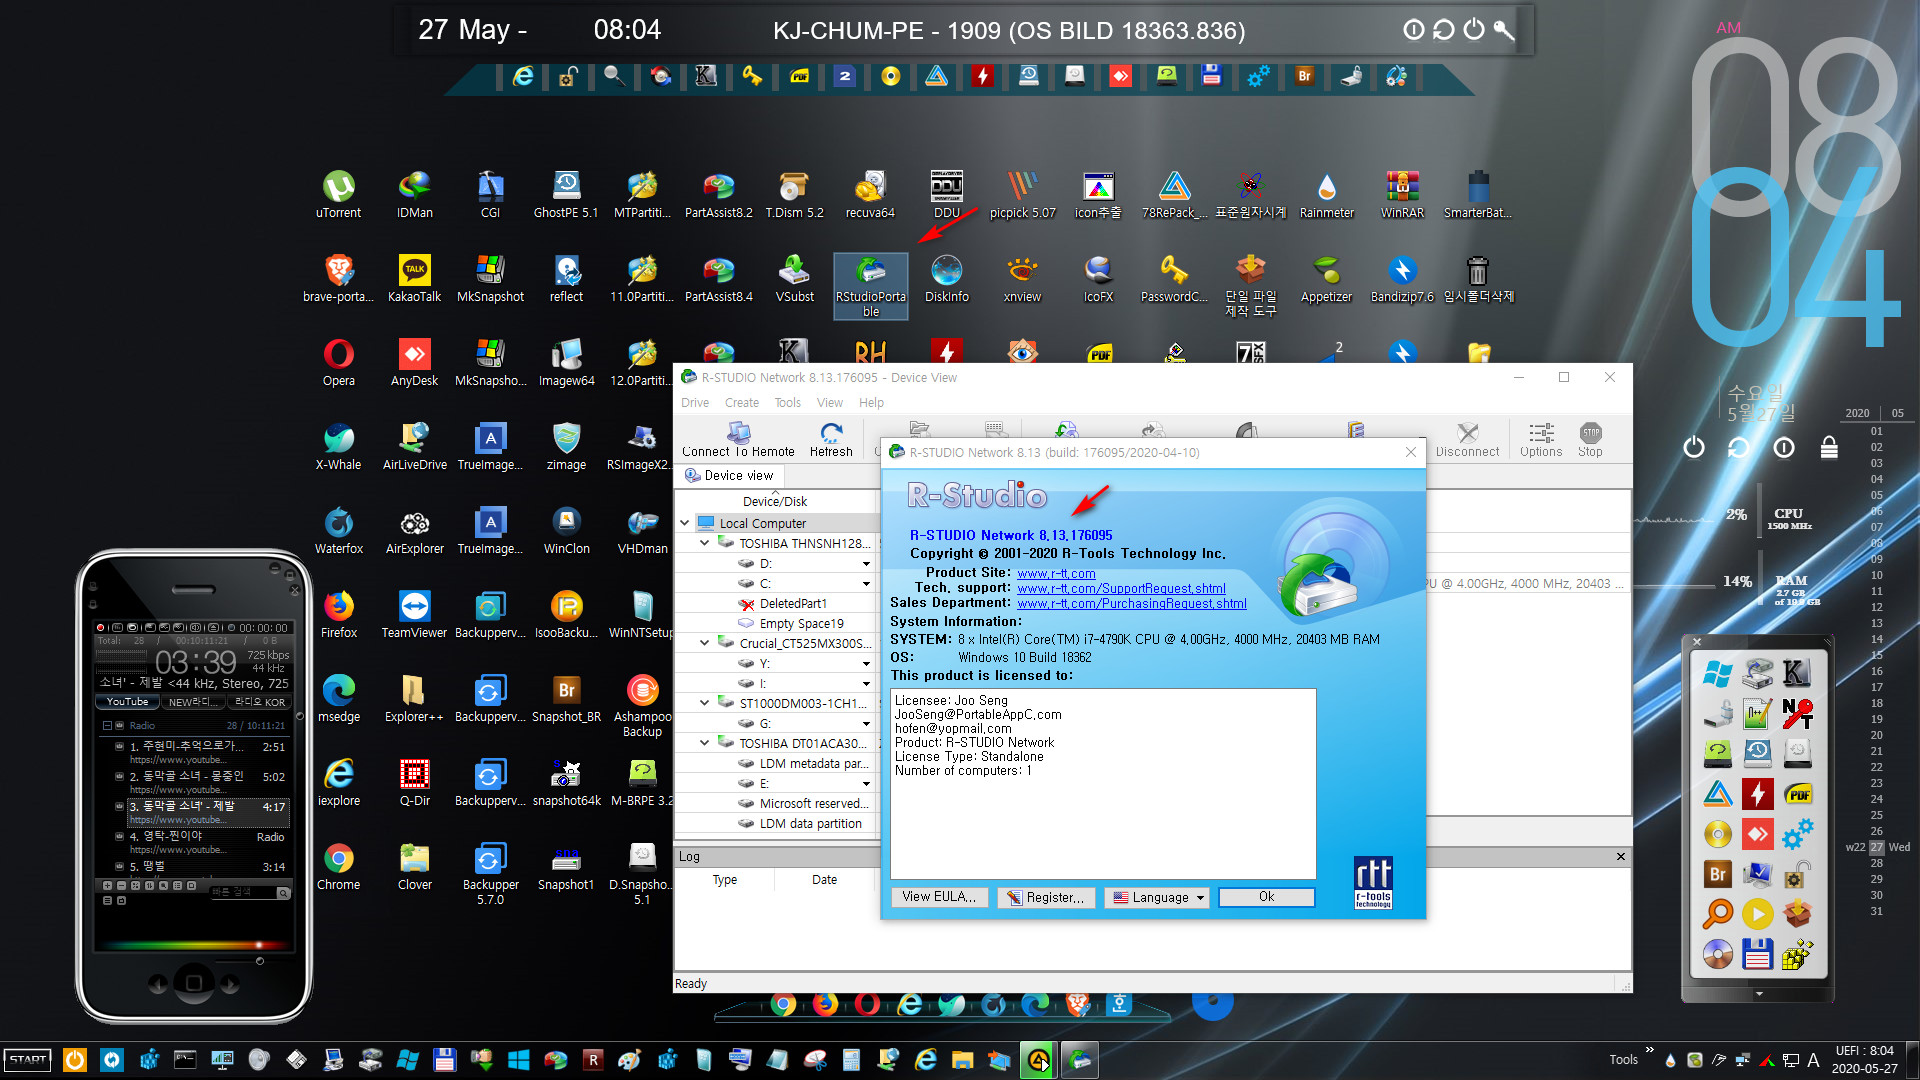Open the Drive menu in R-Studio
1920x1080 pixels.
(694, 403)
